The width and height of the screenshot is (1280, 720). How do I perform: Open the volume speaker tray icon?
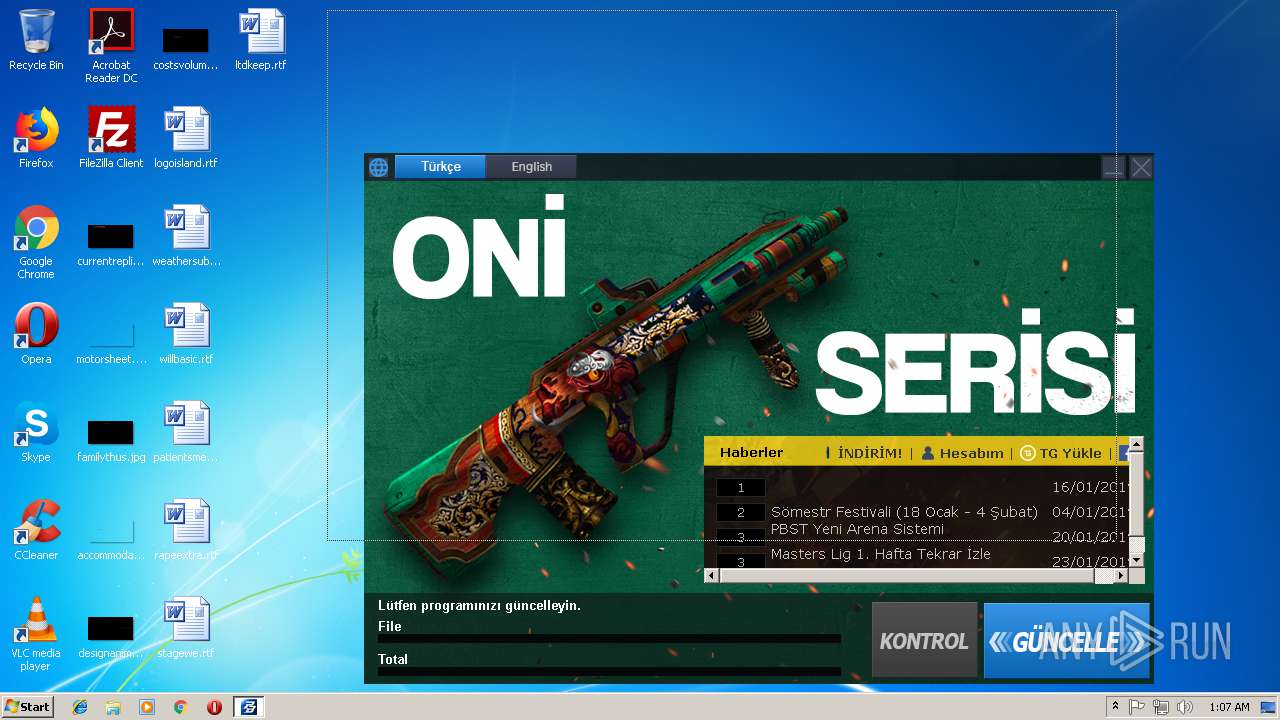tap(1185, 707)
